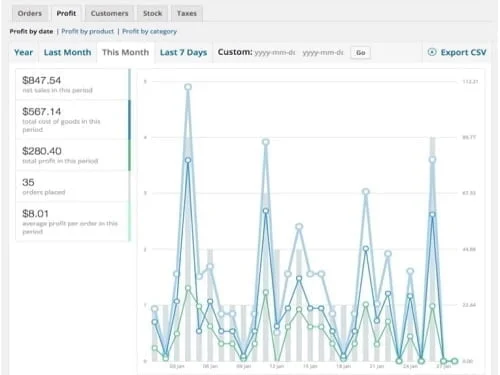Click the 24 Jan x-axis label
Screen dimensions: 500x375
coord(410,366)
